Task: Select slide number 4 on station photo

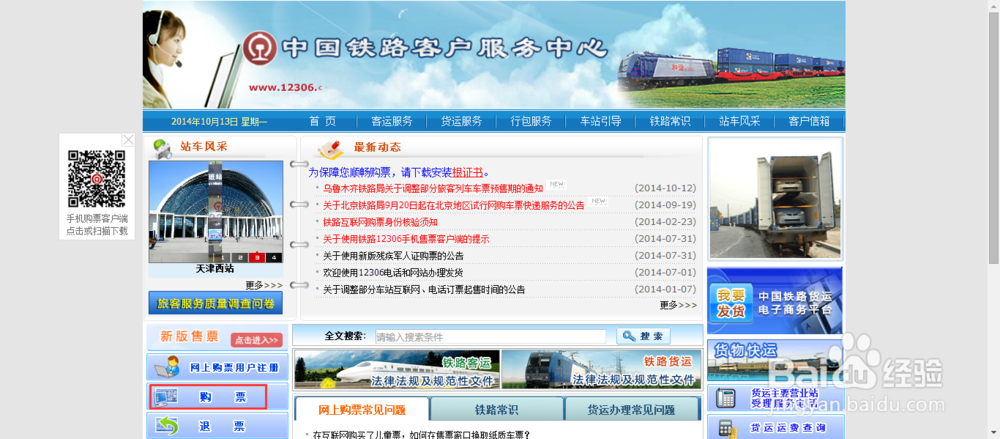Action: click(274, 258)
